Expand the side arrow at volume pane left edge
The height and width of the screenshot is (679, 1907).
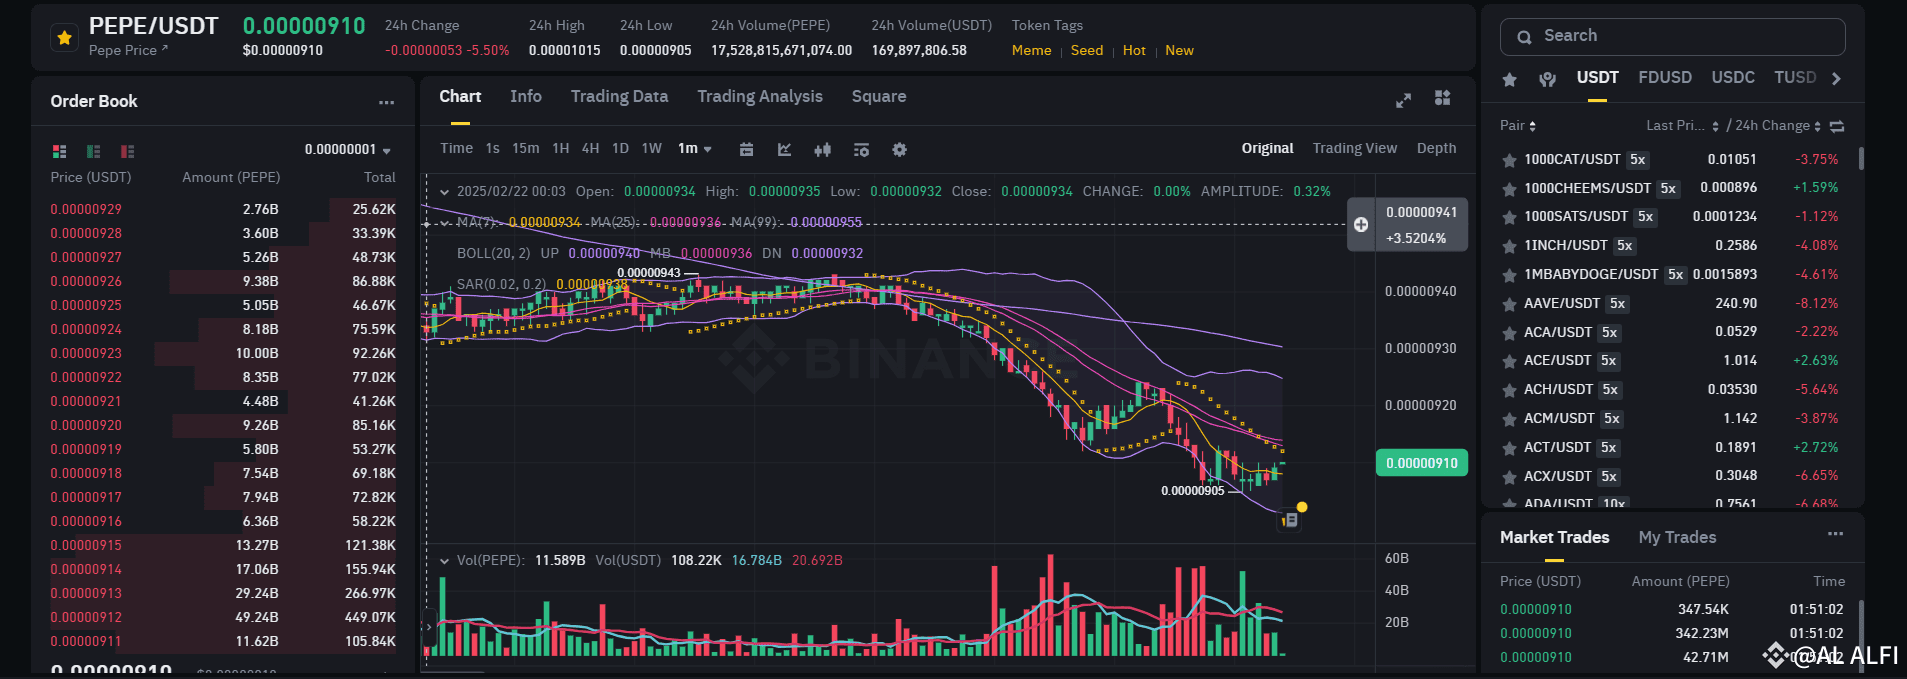pyautogui.click(x=429, y=627)
